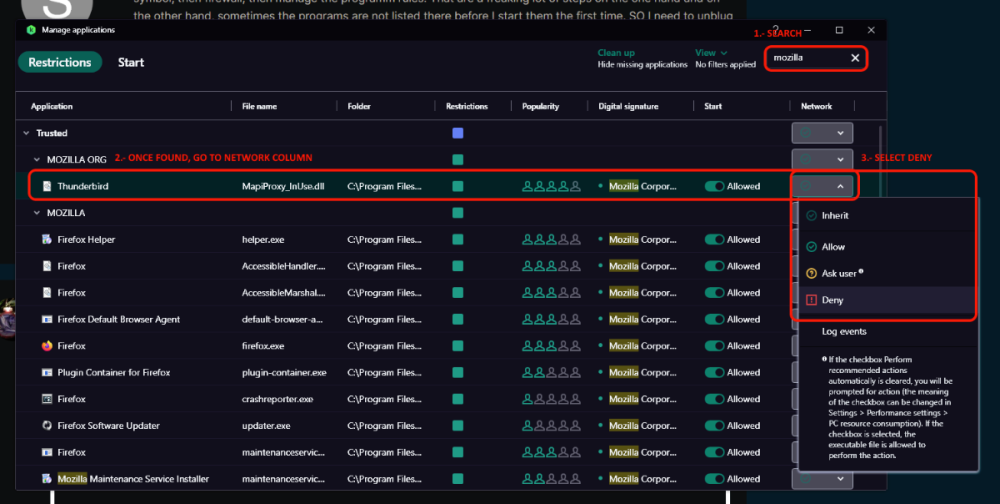Click the Firefox Software Updater icon
The height and width of the screenshot is (504, 1000).
pos(47,426)
